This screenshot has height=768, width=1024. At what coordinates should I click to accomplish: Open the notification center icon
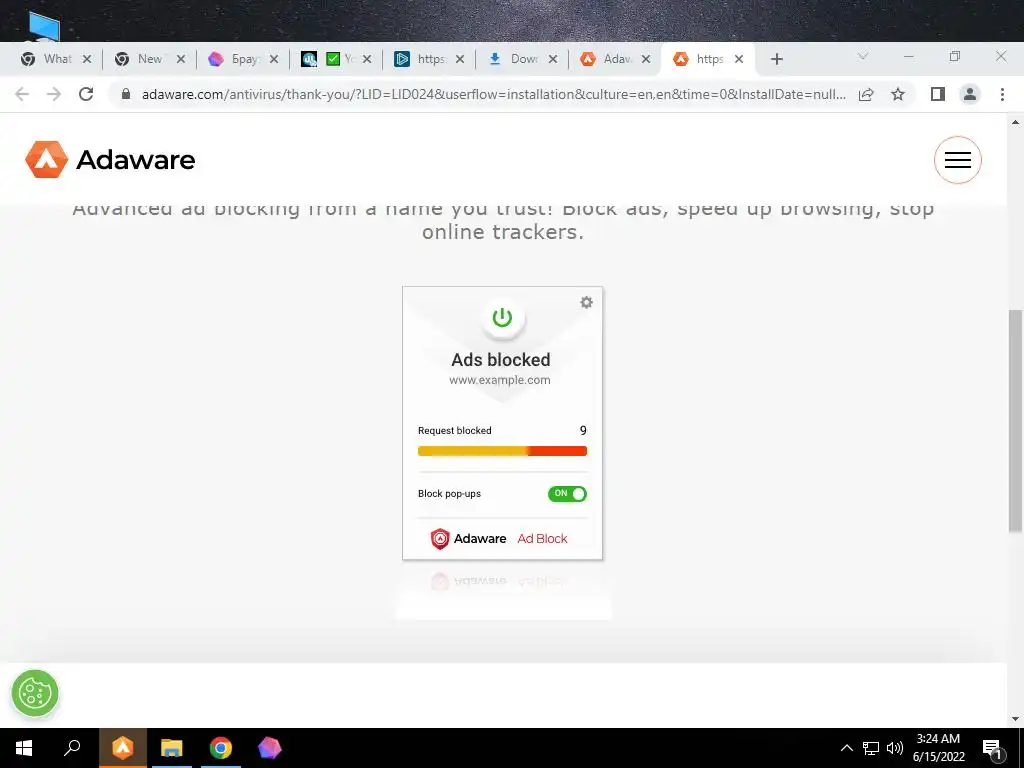coord(992,749)
